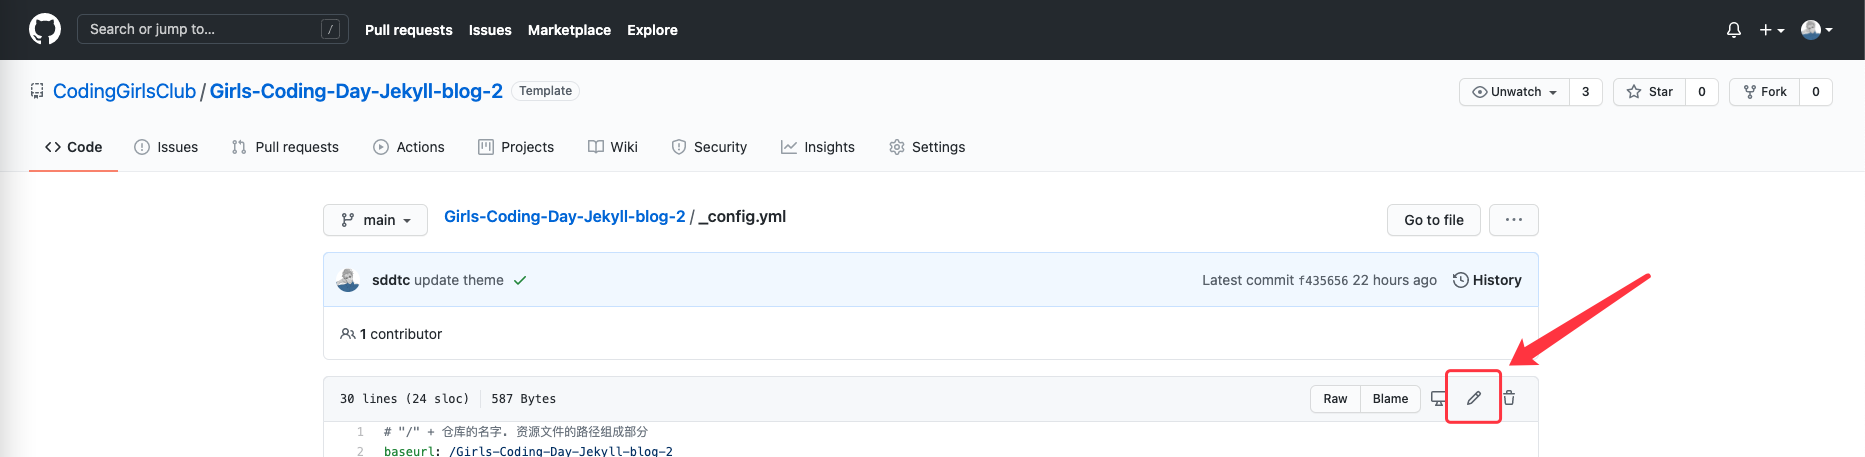Switch to the repository Pull requests tab

point(285,147)
